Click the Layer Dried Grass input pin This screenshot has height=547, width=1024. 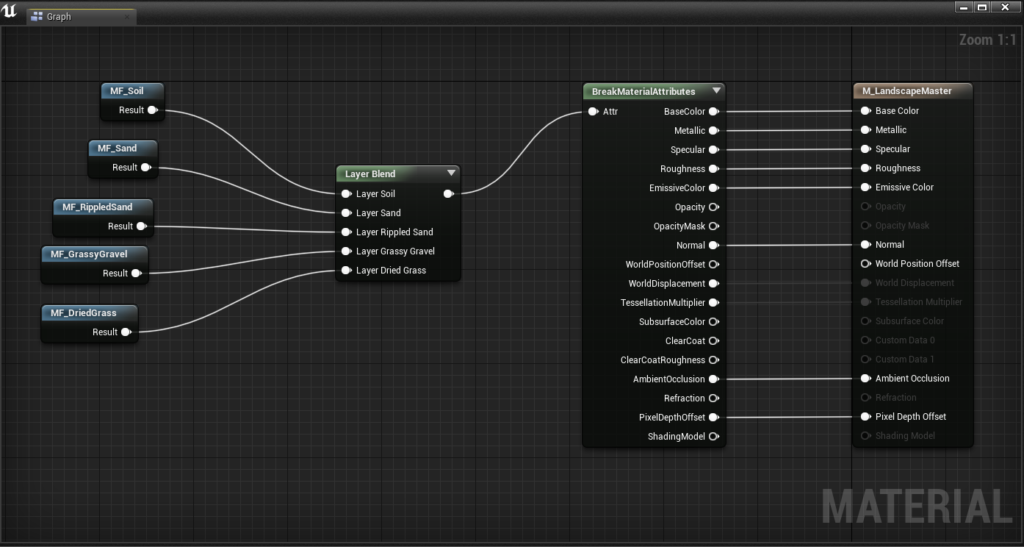point(347,270)
